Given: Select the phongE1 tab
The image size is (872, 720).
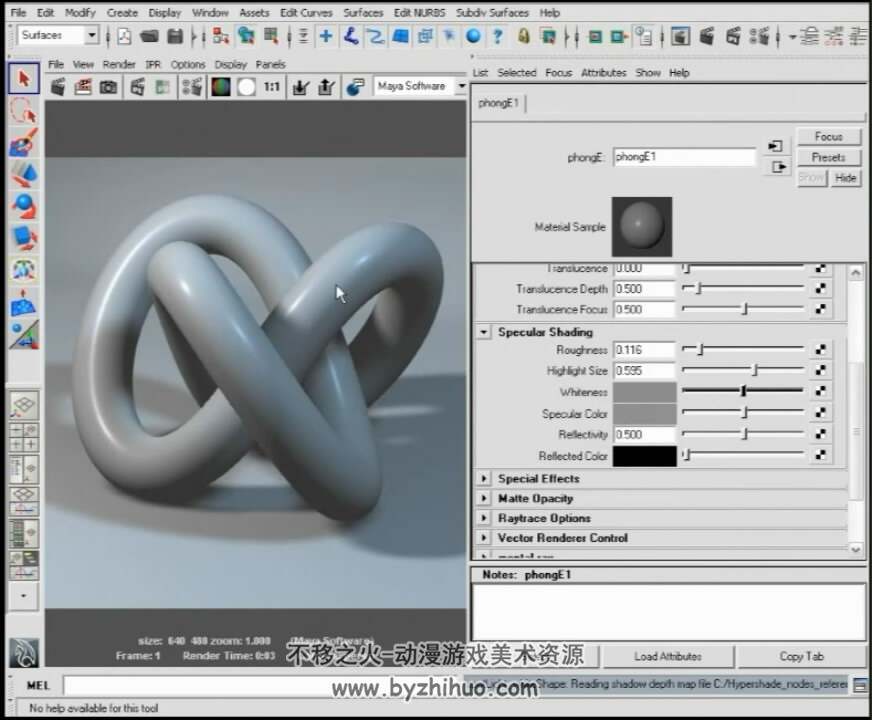Looking at the screenshot, I should [499, 103].
